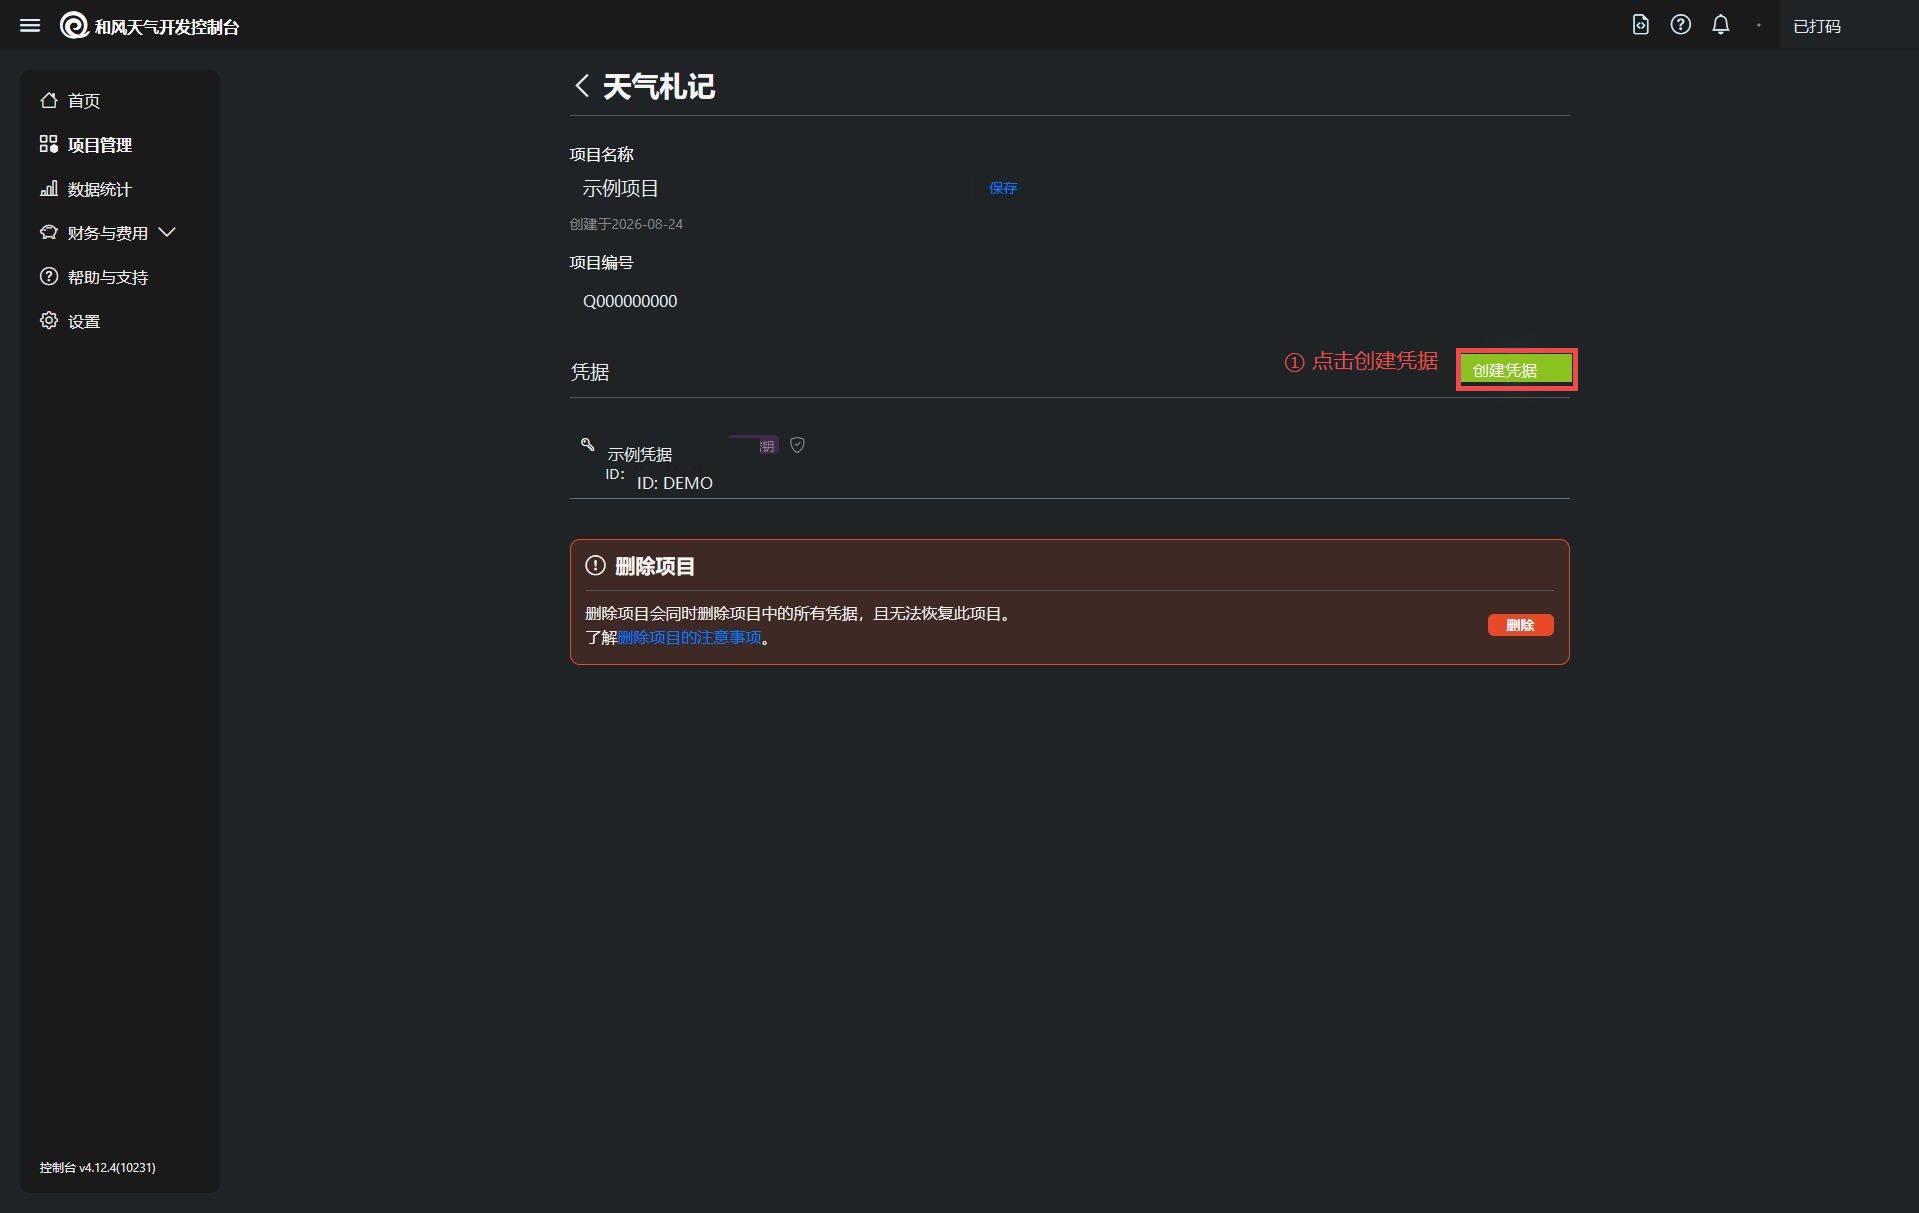
Task: Click the red 删除 button
Action: coord(1520,625)
